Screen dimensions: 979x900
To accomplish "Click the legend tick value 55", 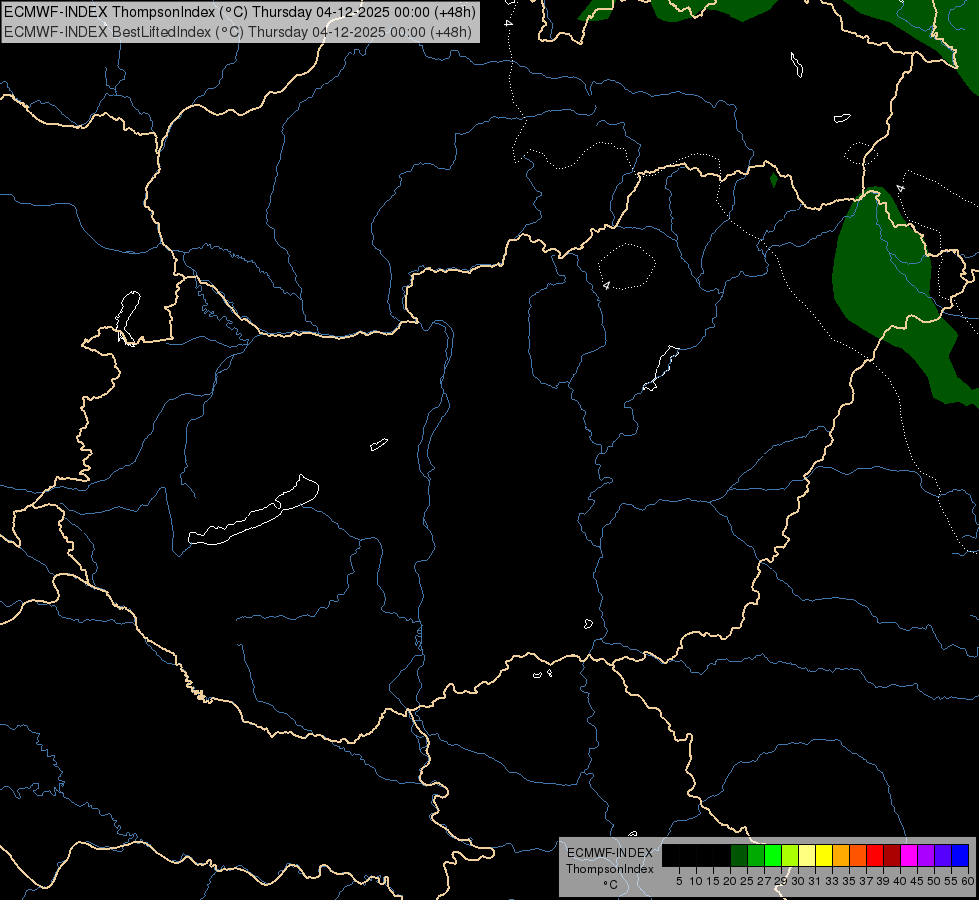I will [x=951, y=881].
